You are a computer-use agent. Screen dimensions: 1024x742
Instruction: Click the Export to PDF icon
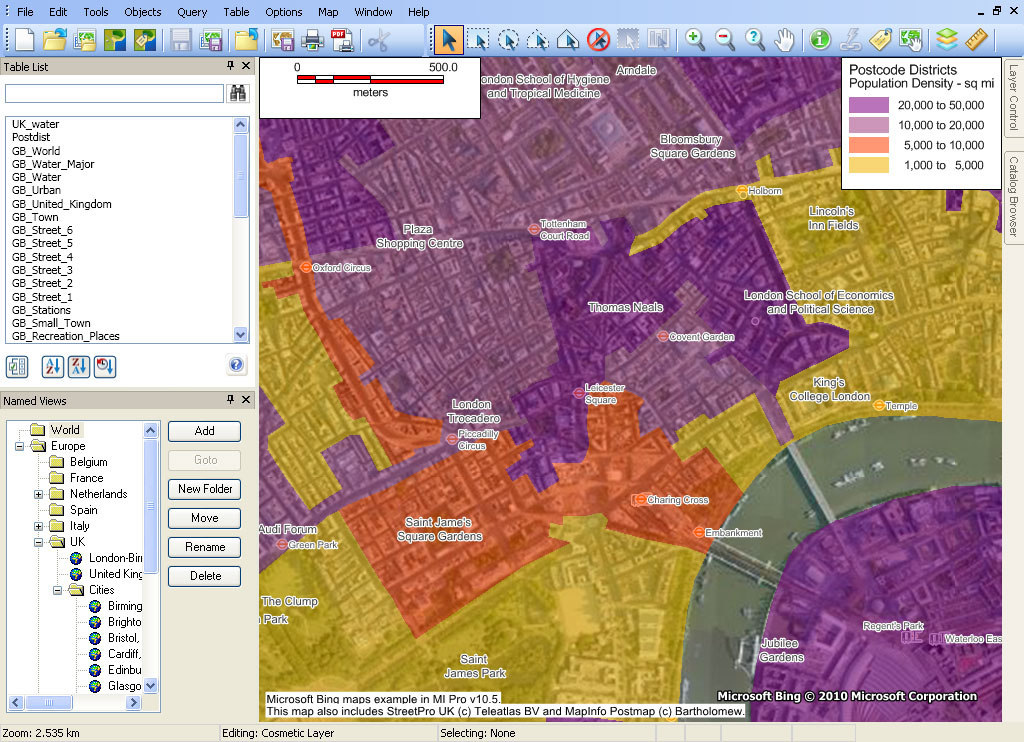(340, 40)
